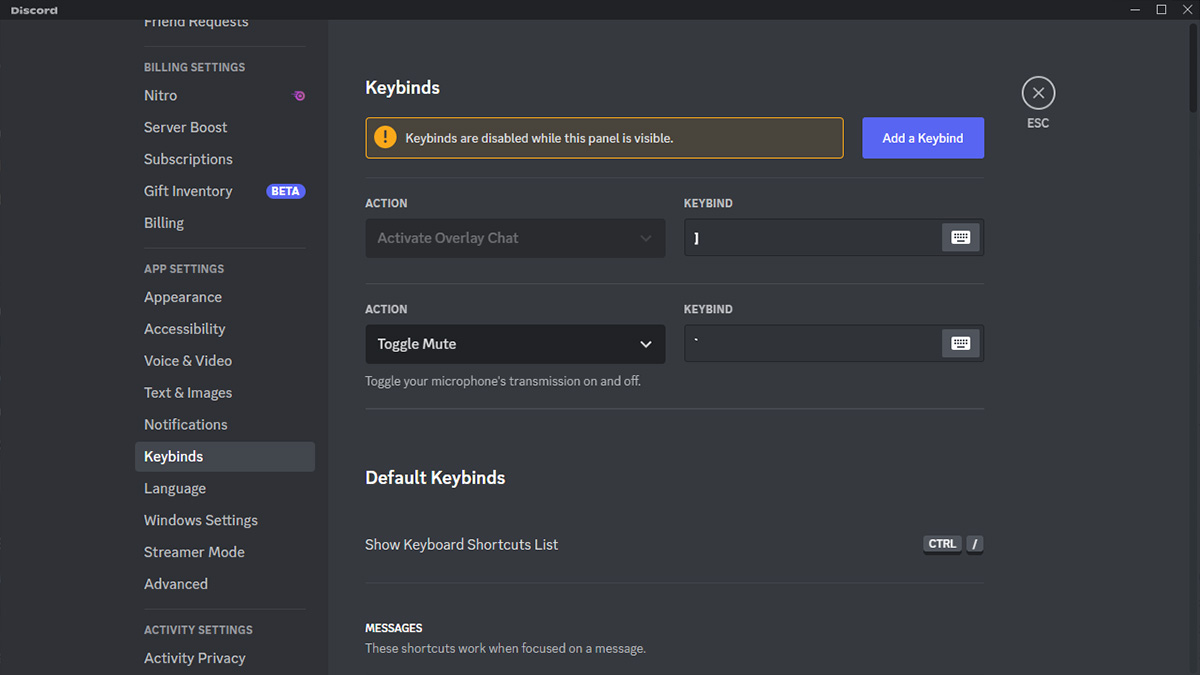Viewport: 1200px width, 675px height.
Task: Click the keyboard icon next to Toggle Mute keybind
Action: tap(960, 343)
